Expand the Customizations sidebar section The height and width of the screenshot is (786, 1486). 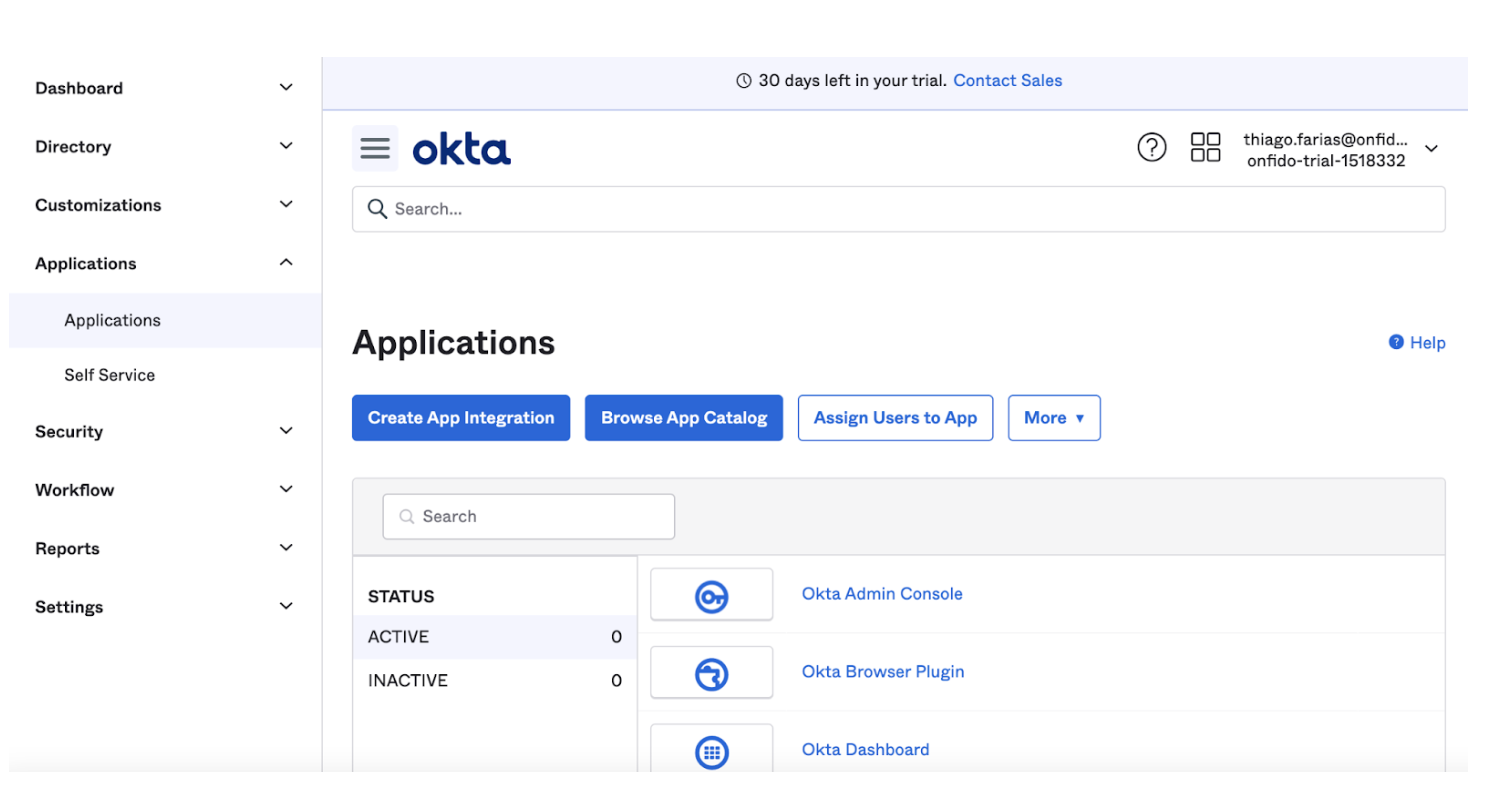coord(165,205)
